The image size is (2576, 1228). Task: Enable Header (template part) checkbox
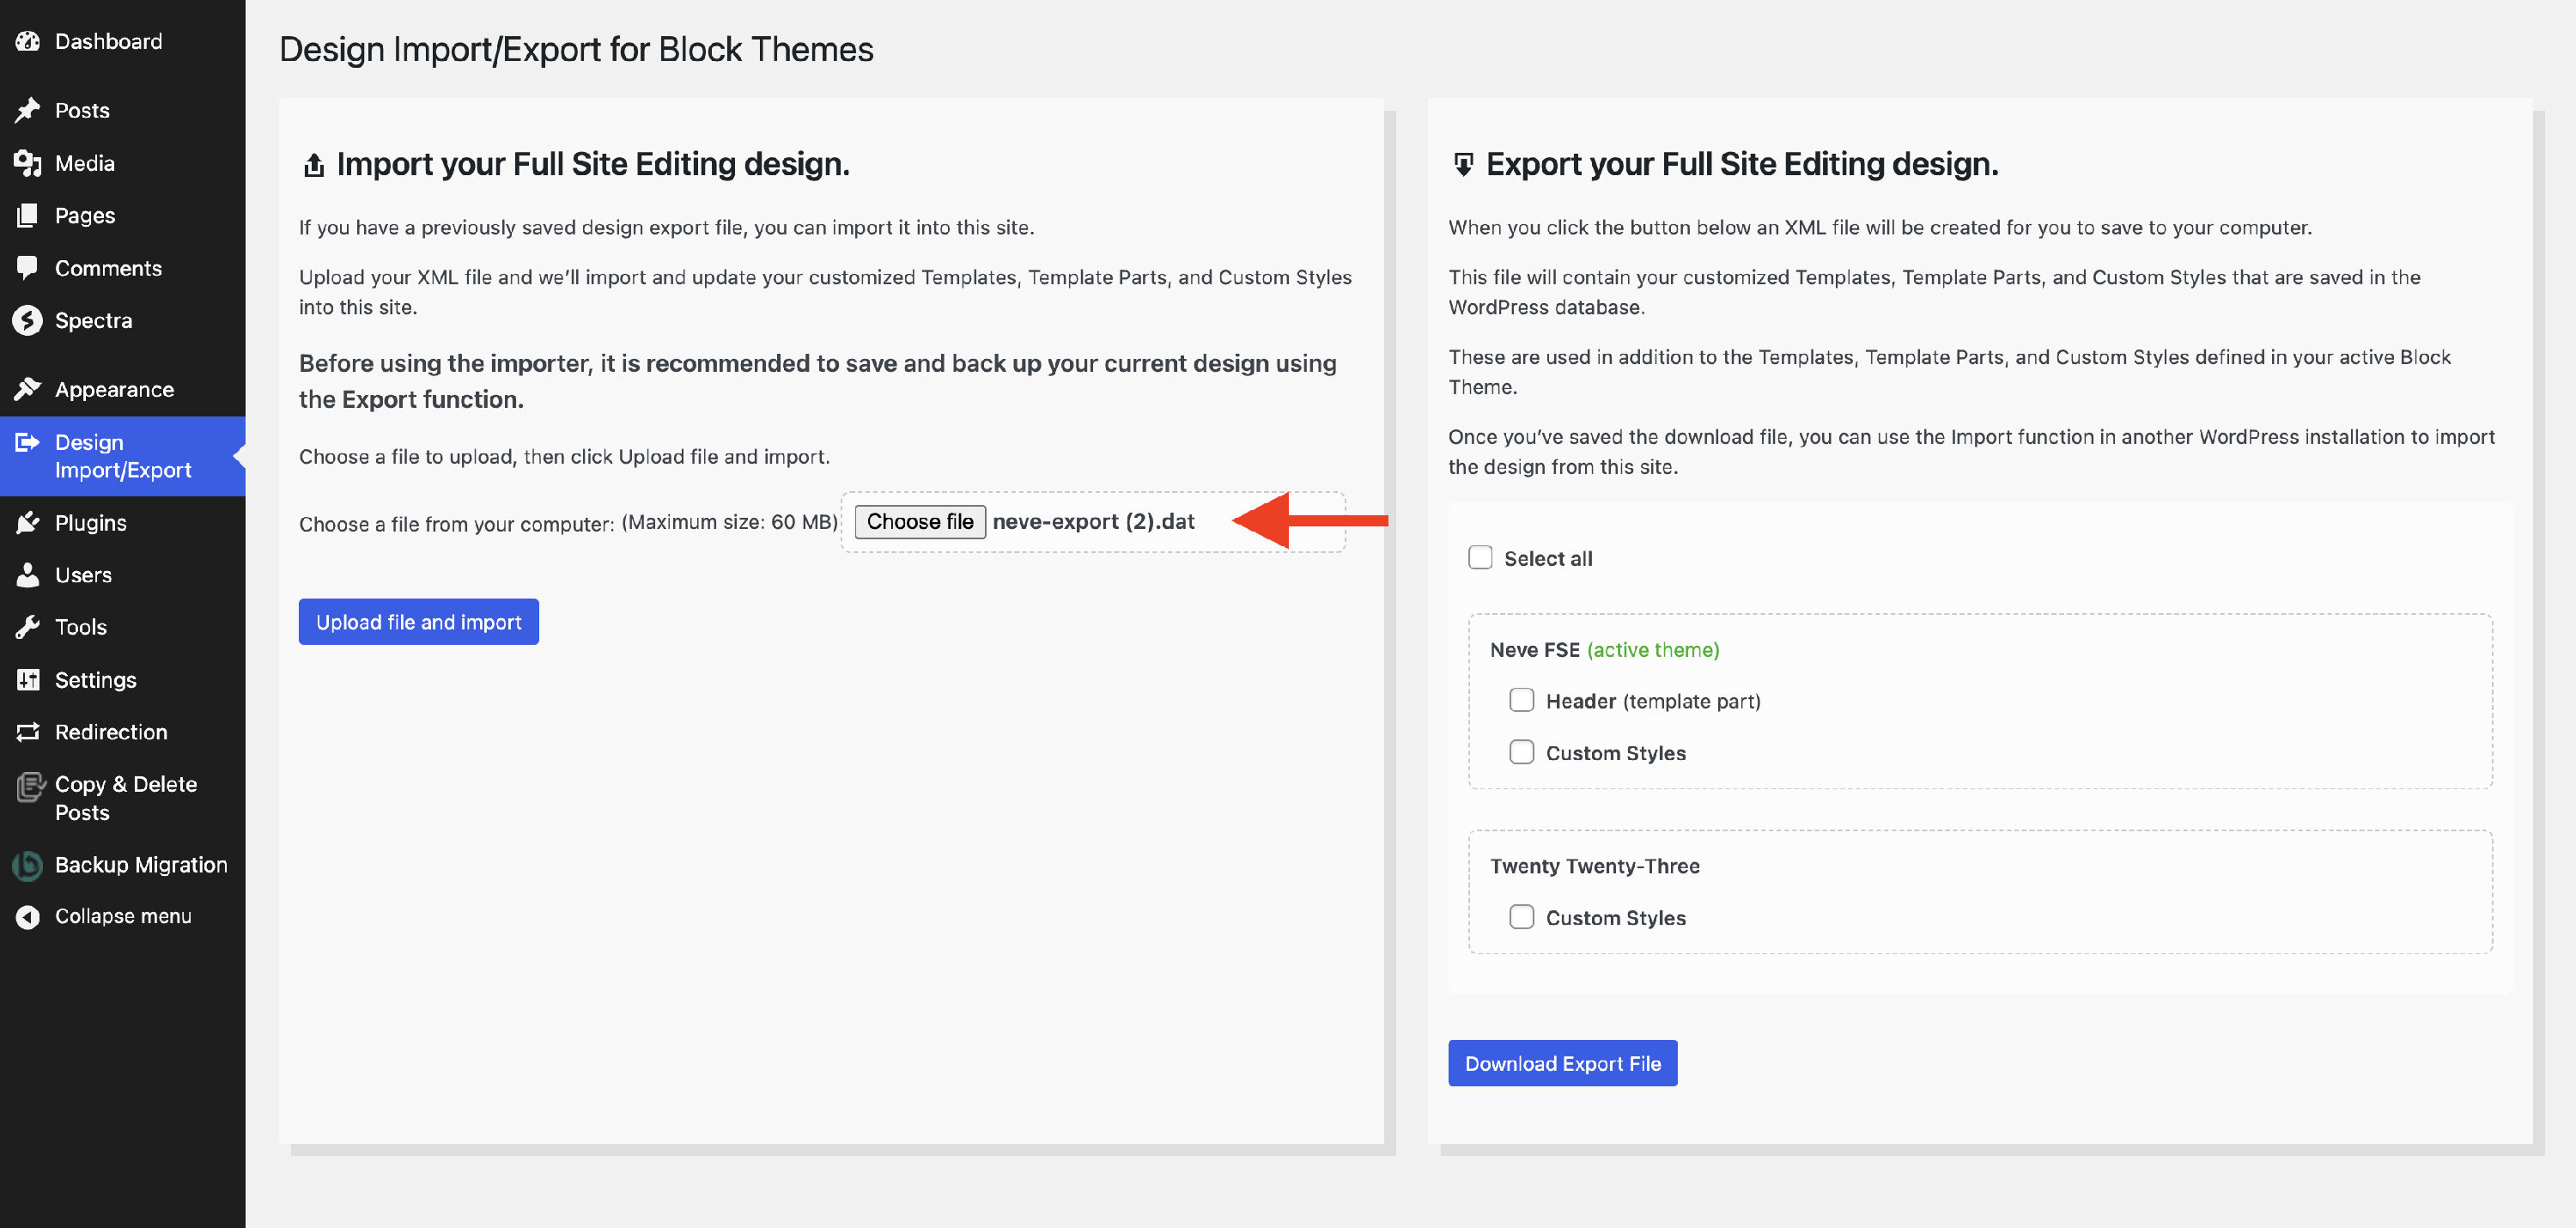1521,700
